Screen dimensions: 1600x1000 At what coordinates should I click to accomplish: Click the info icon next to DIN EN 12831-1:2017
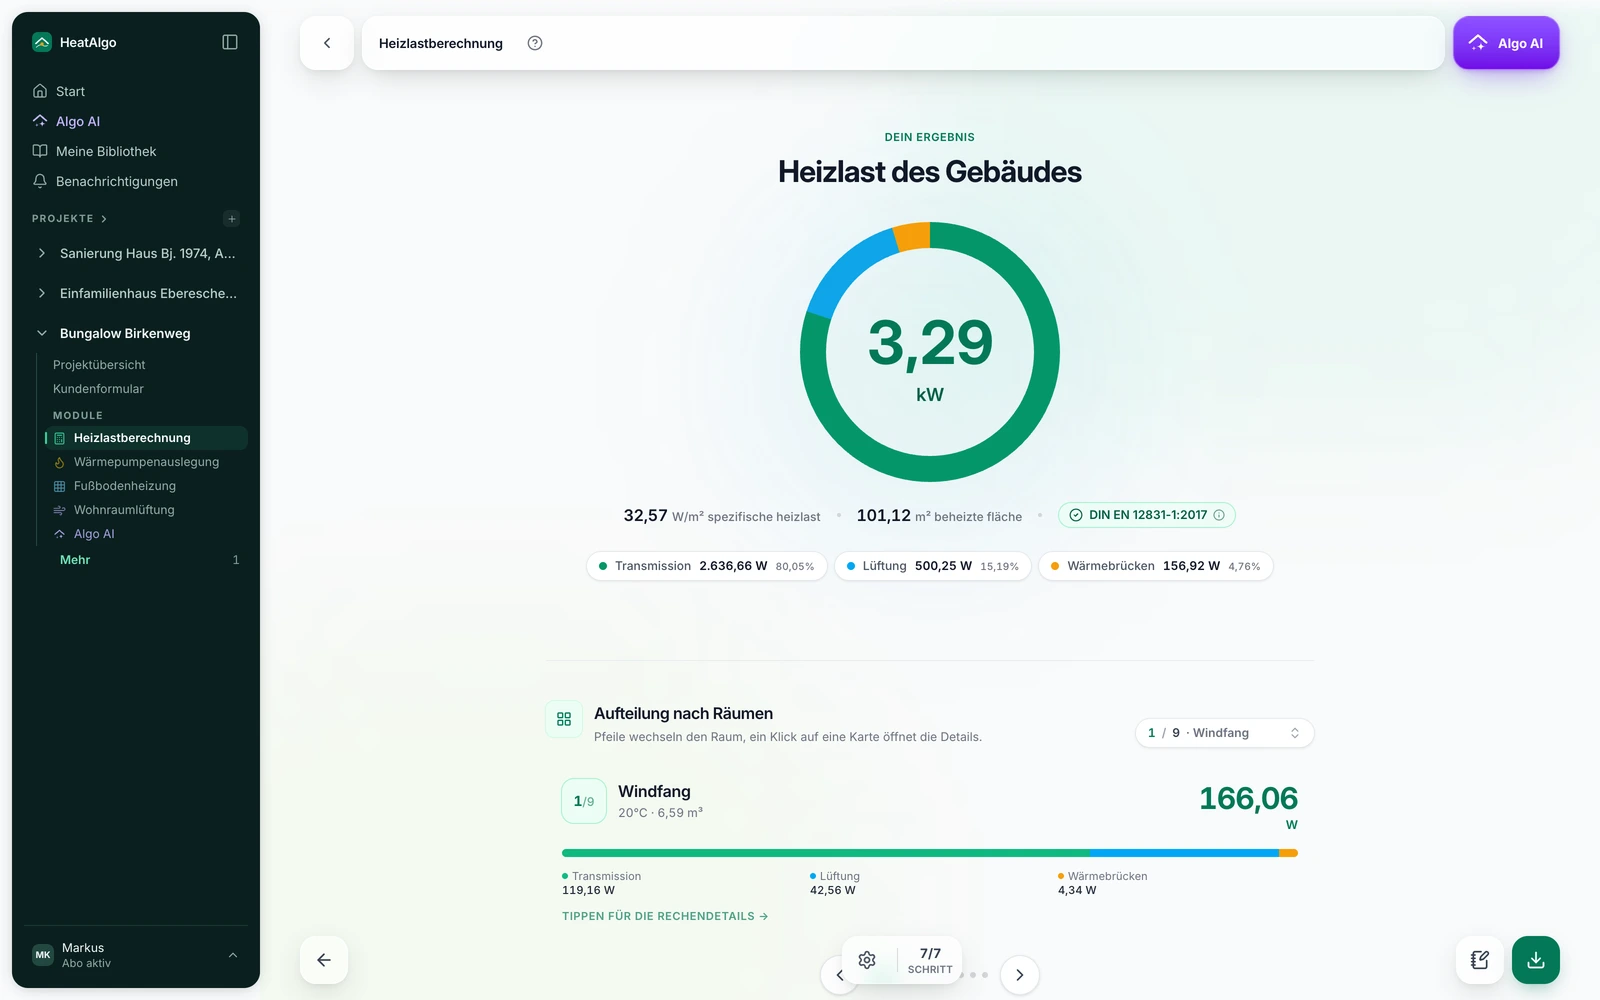click(1219, 515)
